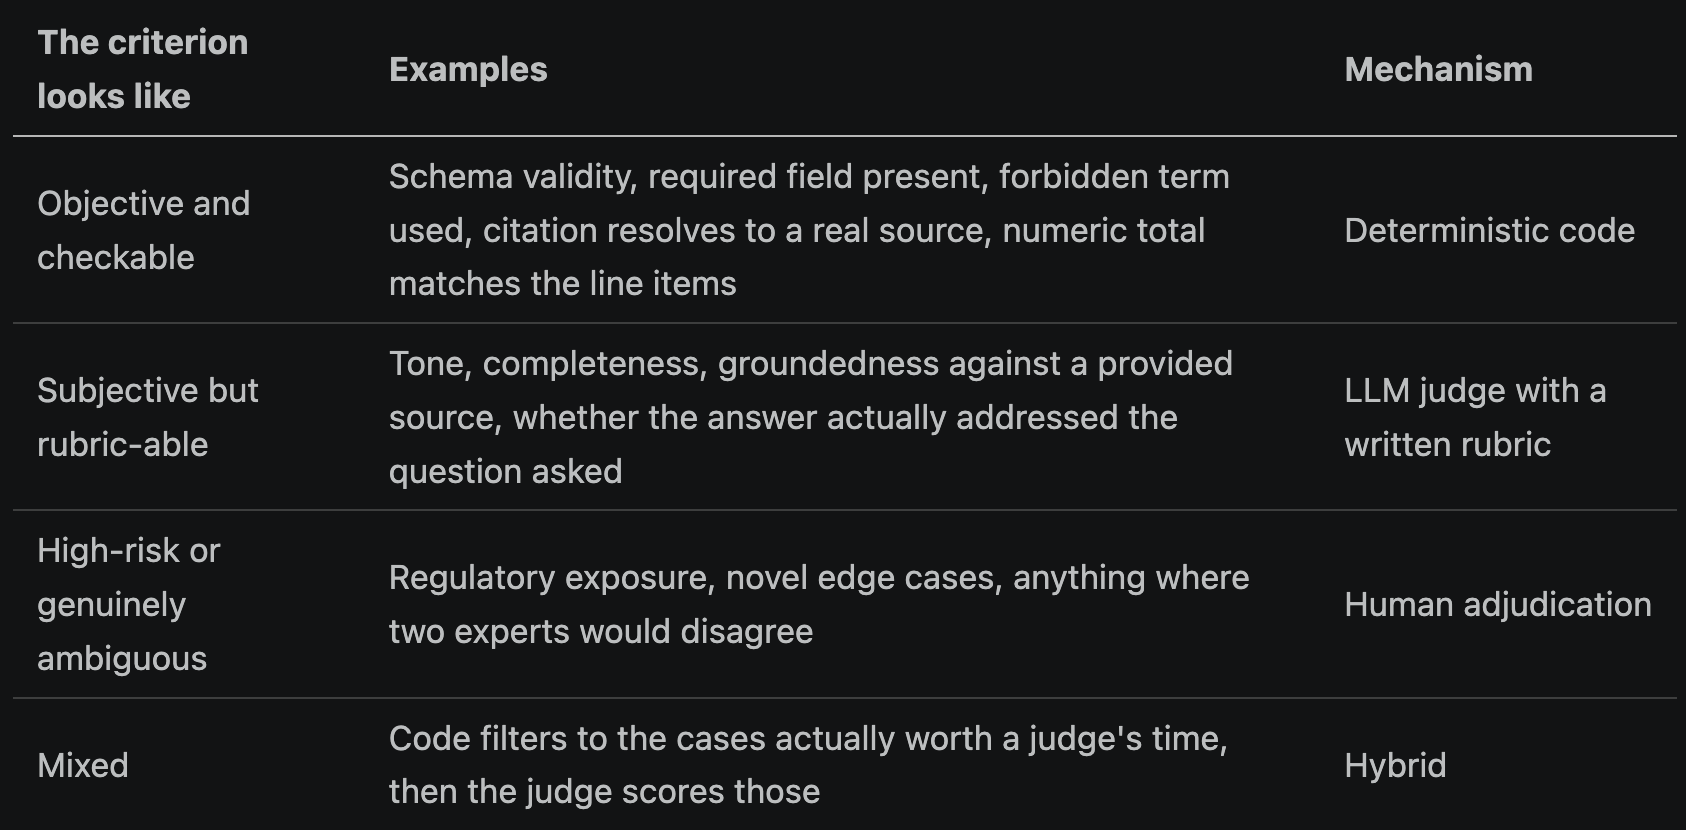Click the 'question asked' text line

click(x=505, y=471)
